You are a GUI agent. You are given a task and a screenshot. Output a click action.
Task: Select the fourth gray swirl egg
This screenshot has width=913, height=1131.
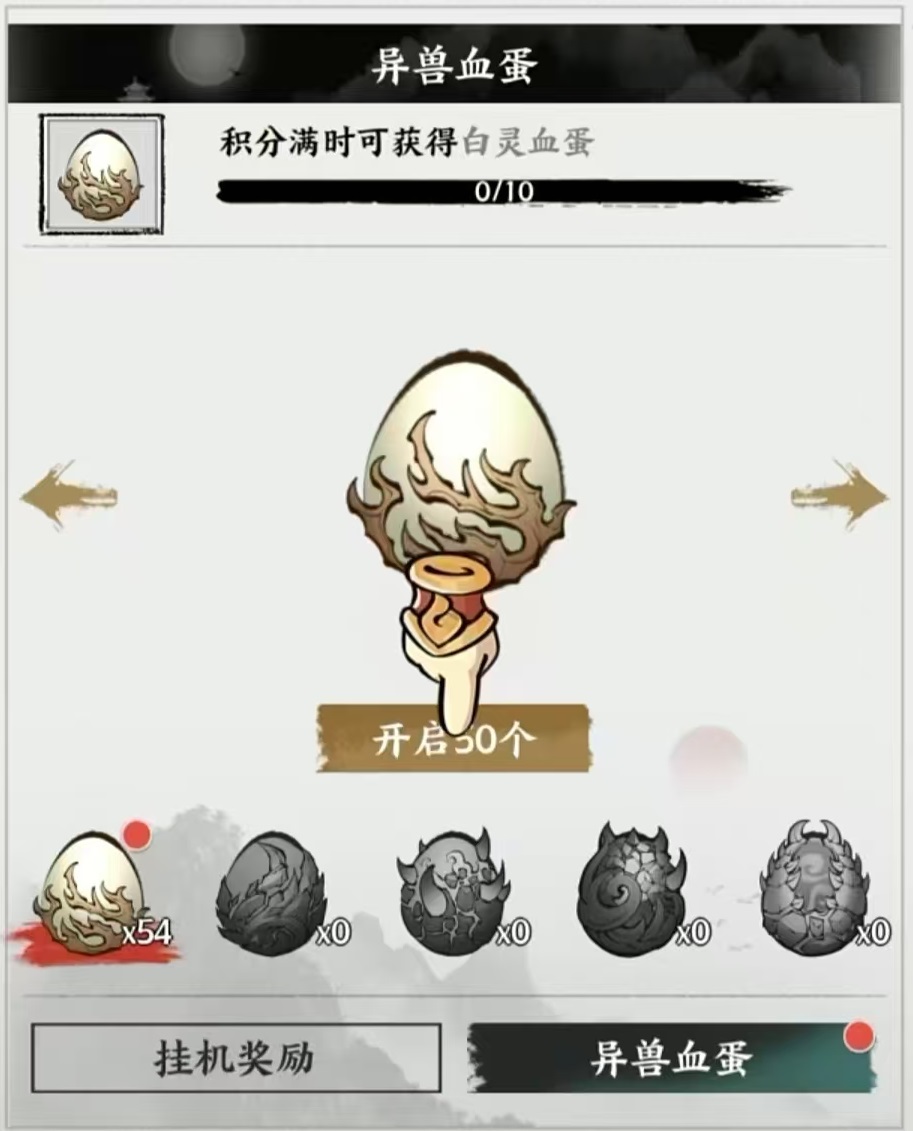[x=633, y=889]
